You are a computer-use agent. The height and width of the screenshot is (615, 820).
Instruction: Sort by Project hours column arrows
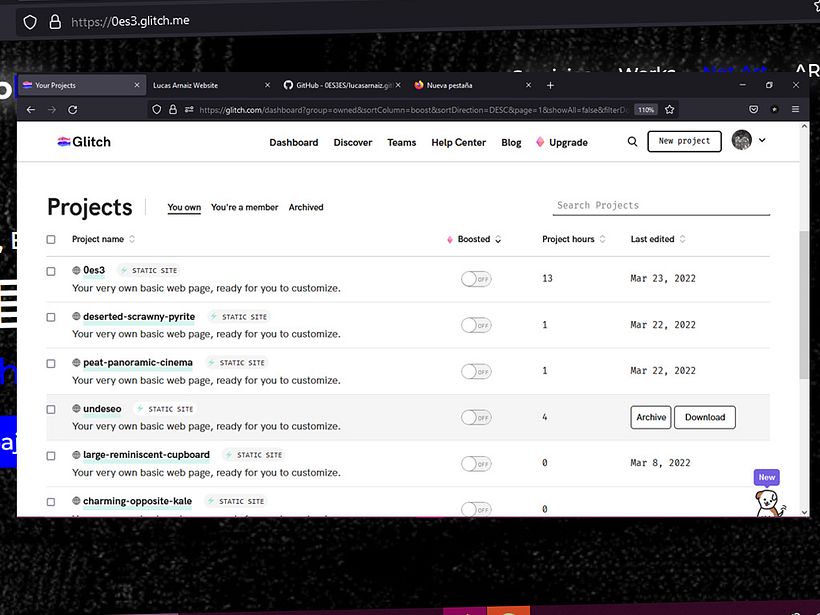(602, 239)
